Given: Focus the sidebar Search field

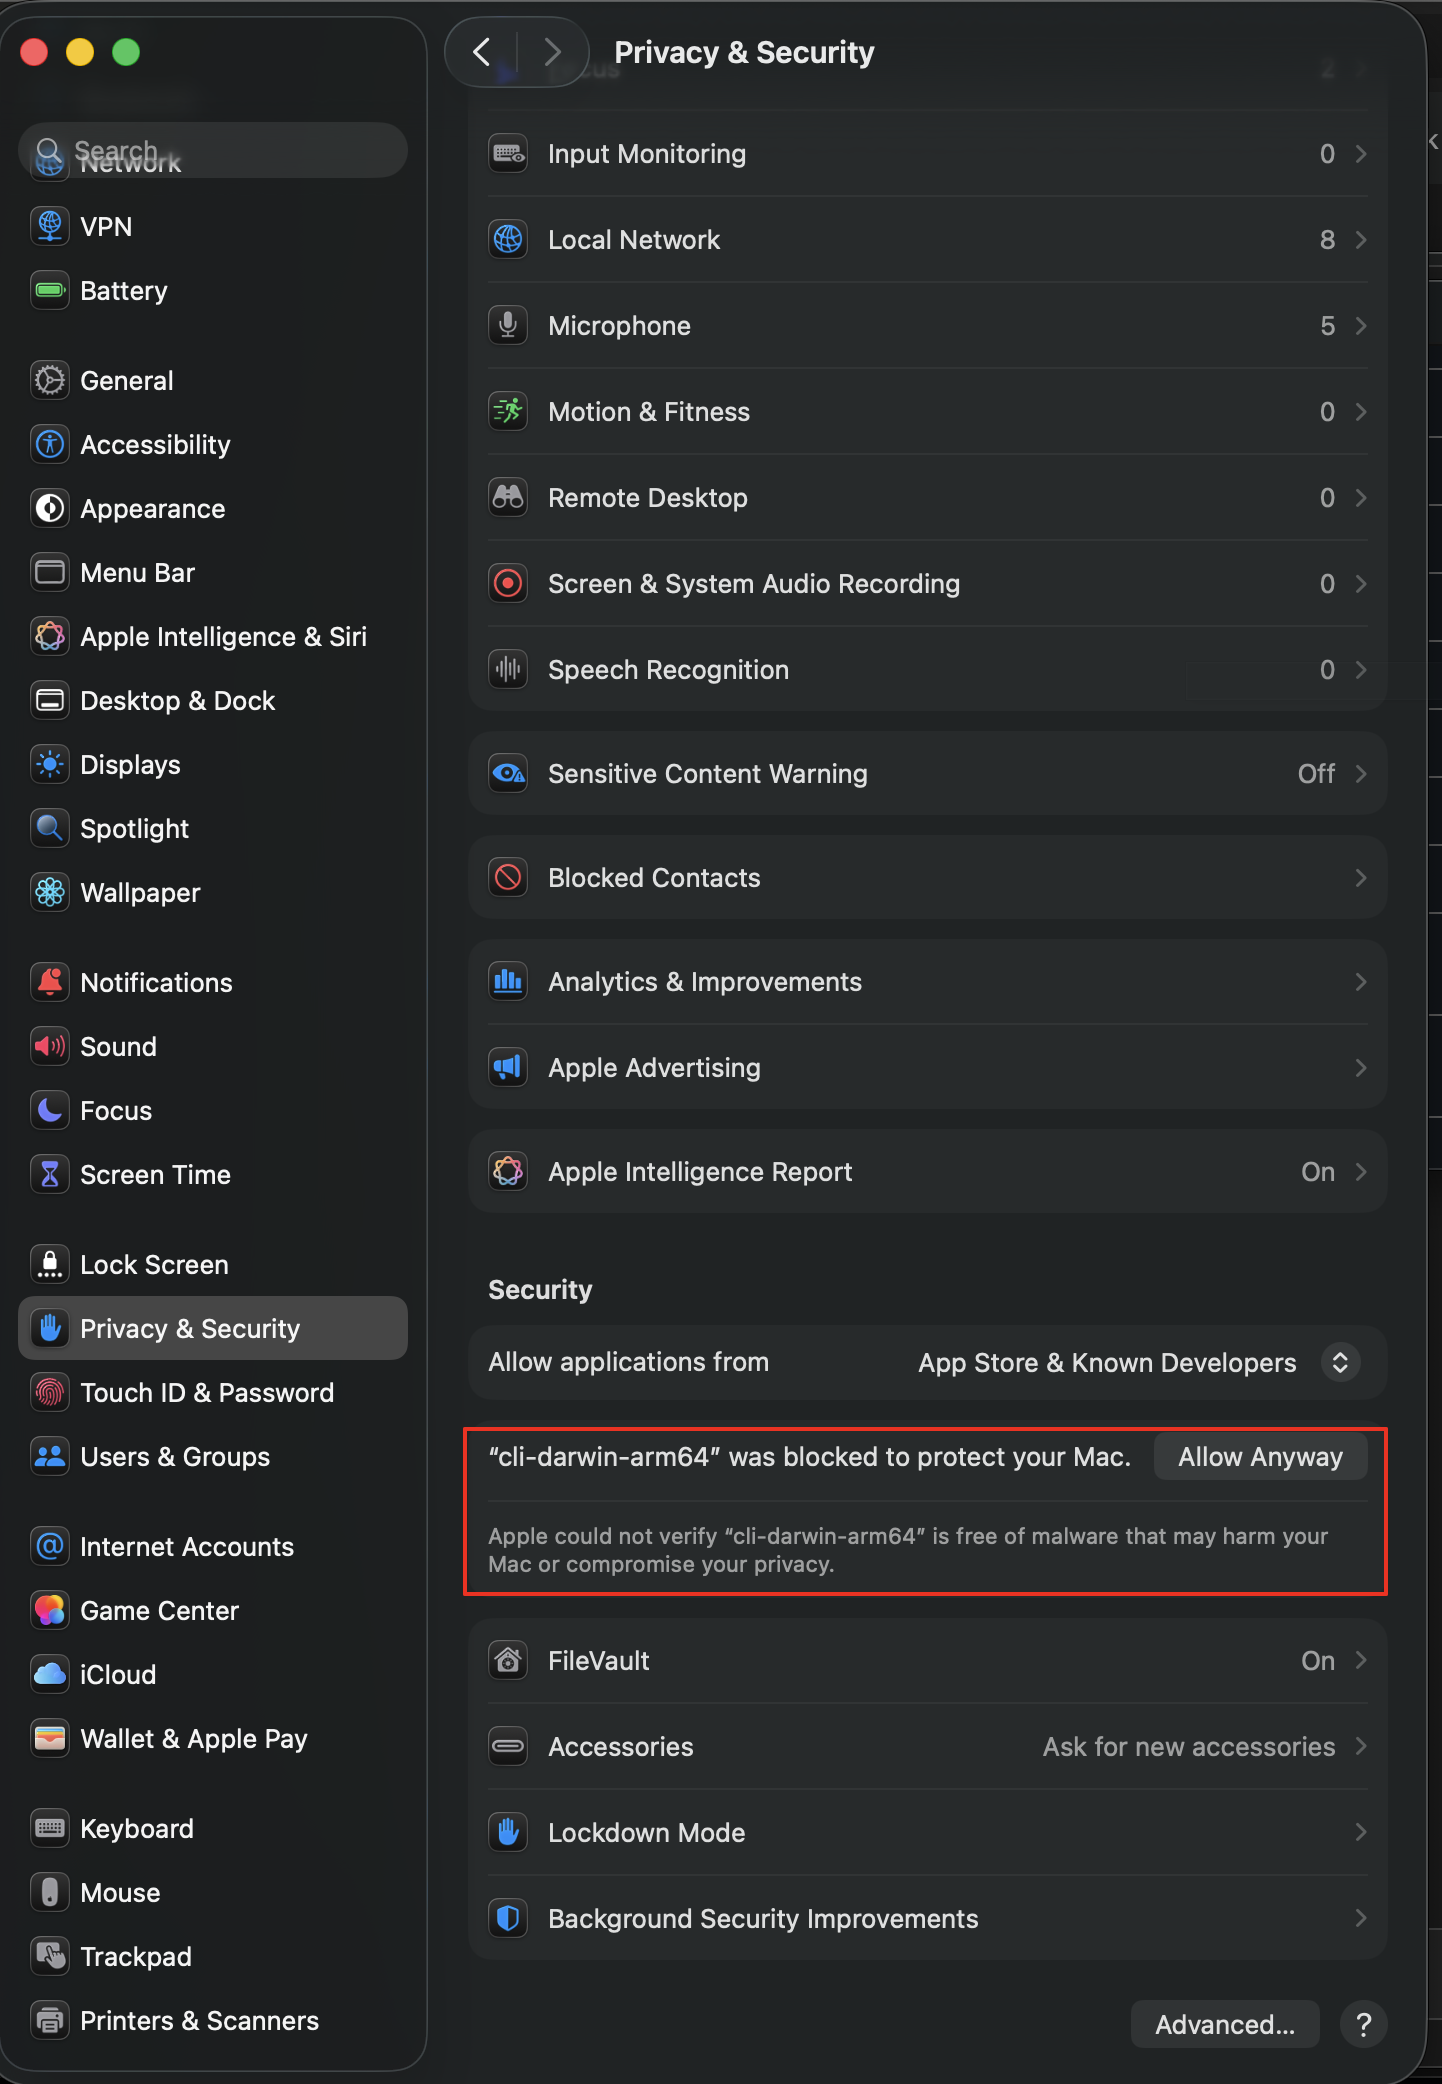Looking at the screenshot, I should click(213, 151).
